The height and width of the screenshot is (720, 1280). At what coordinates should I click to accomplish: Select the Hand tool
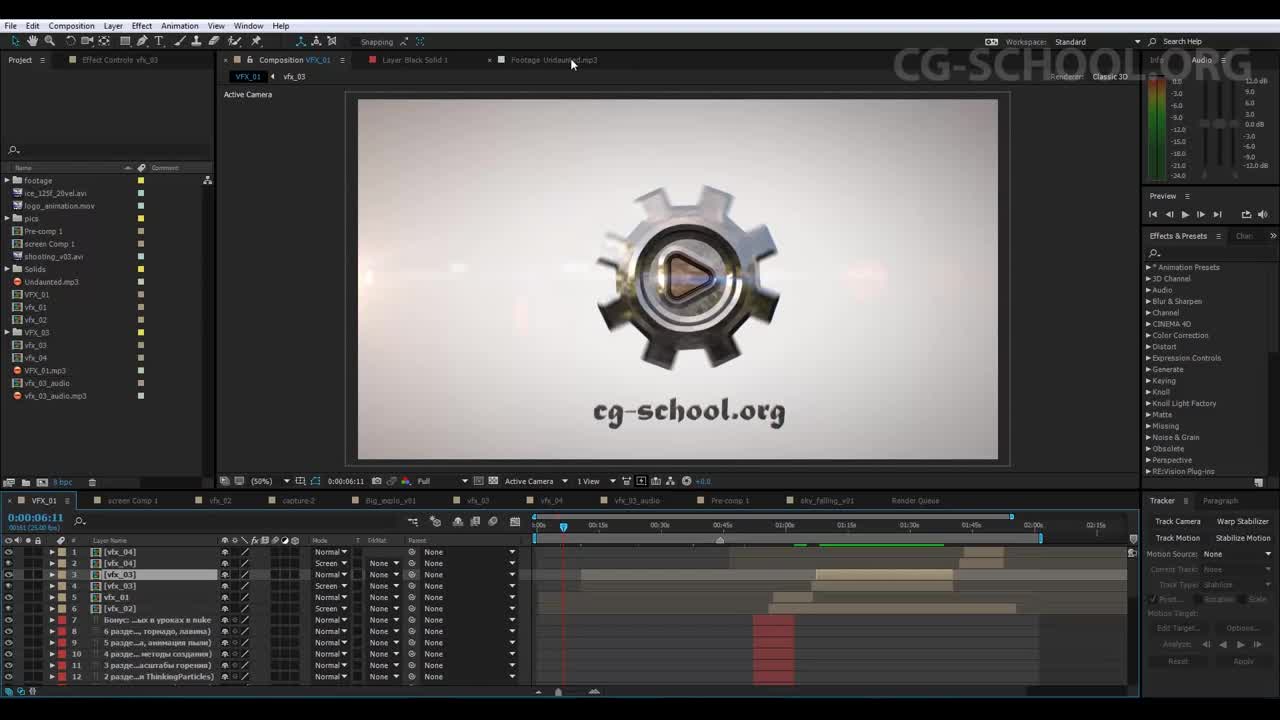(x=33, y=41)
